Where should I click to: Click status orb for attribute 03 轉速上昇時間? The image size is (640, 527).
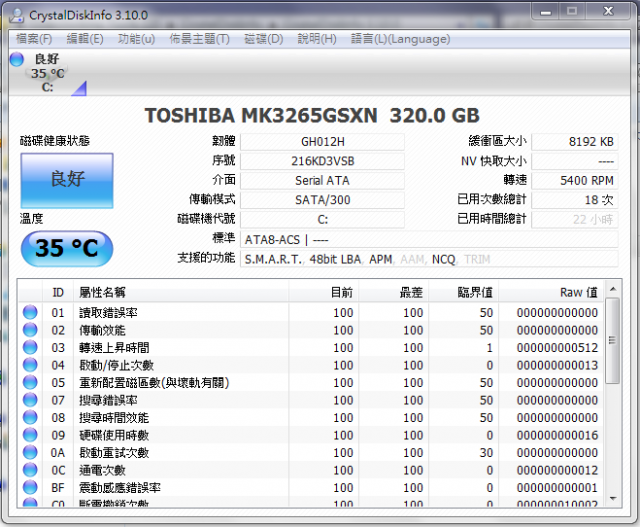coord(30,347)
